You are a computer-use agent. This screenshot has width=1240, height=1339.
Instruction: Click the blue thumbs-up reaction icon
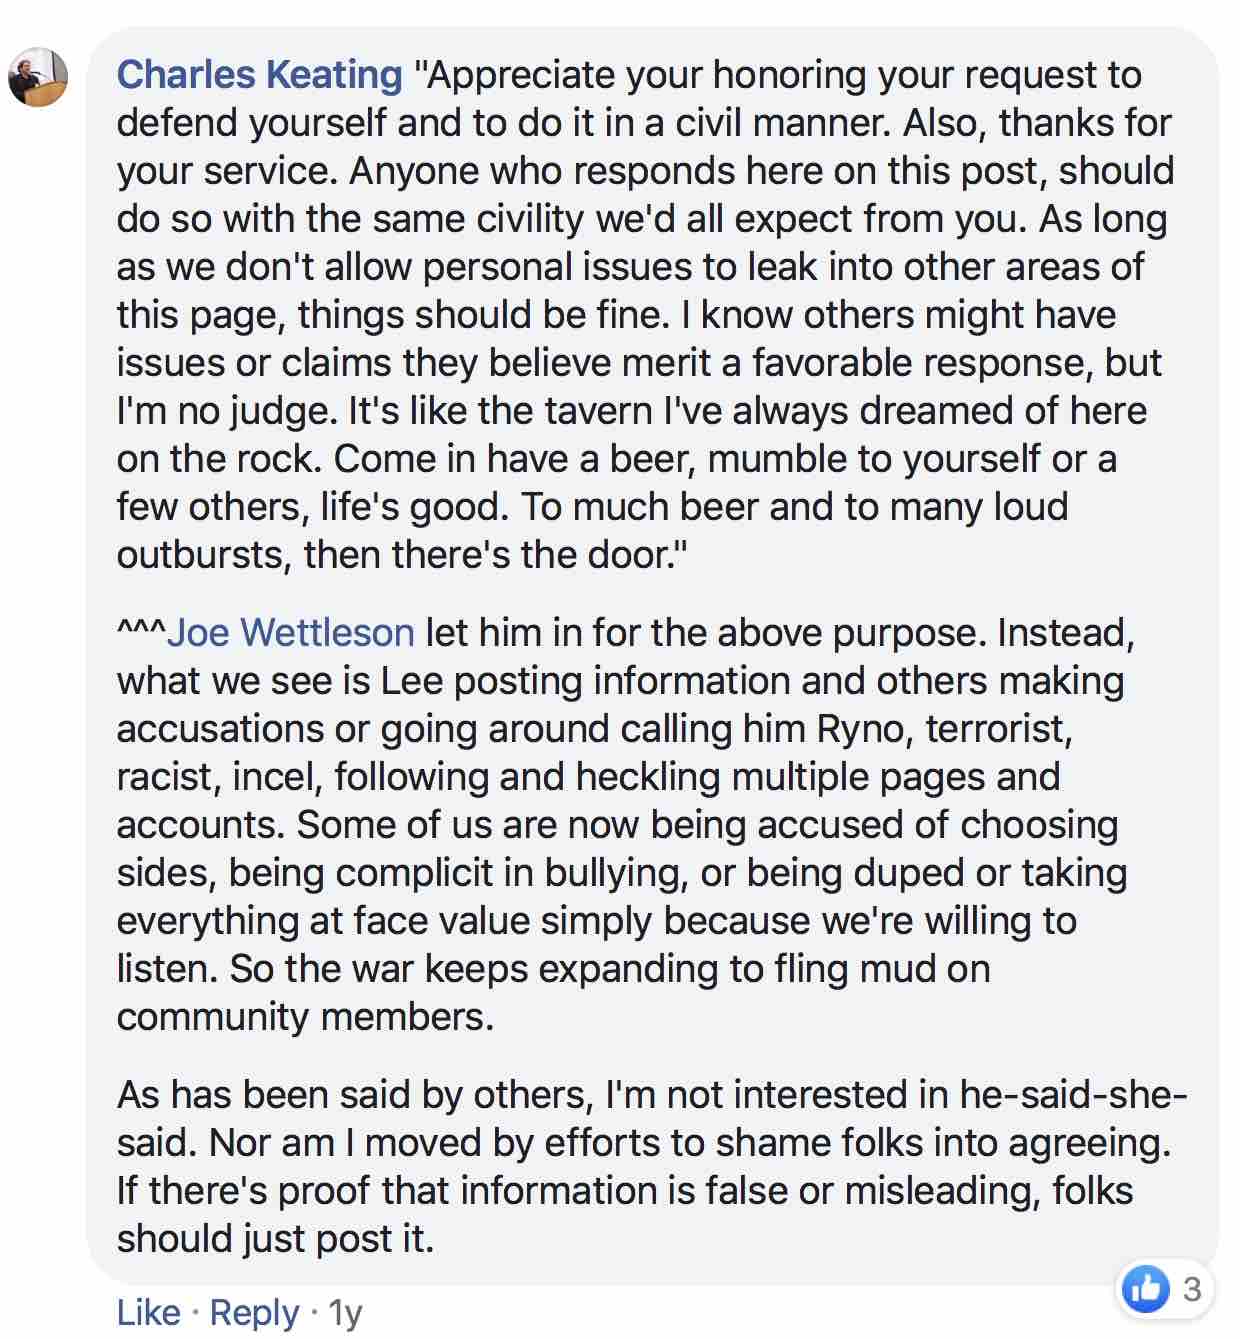(1145, 1288)
